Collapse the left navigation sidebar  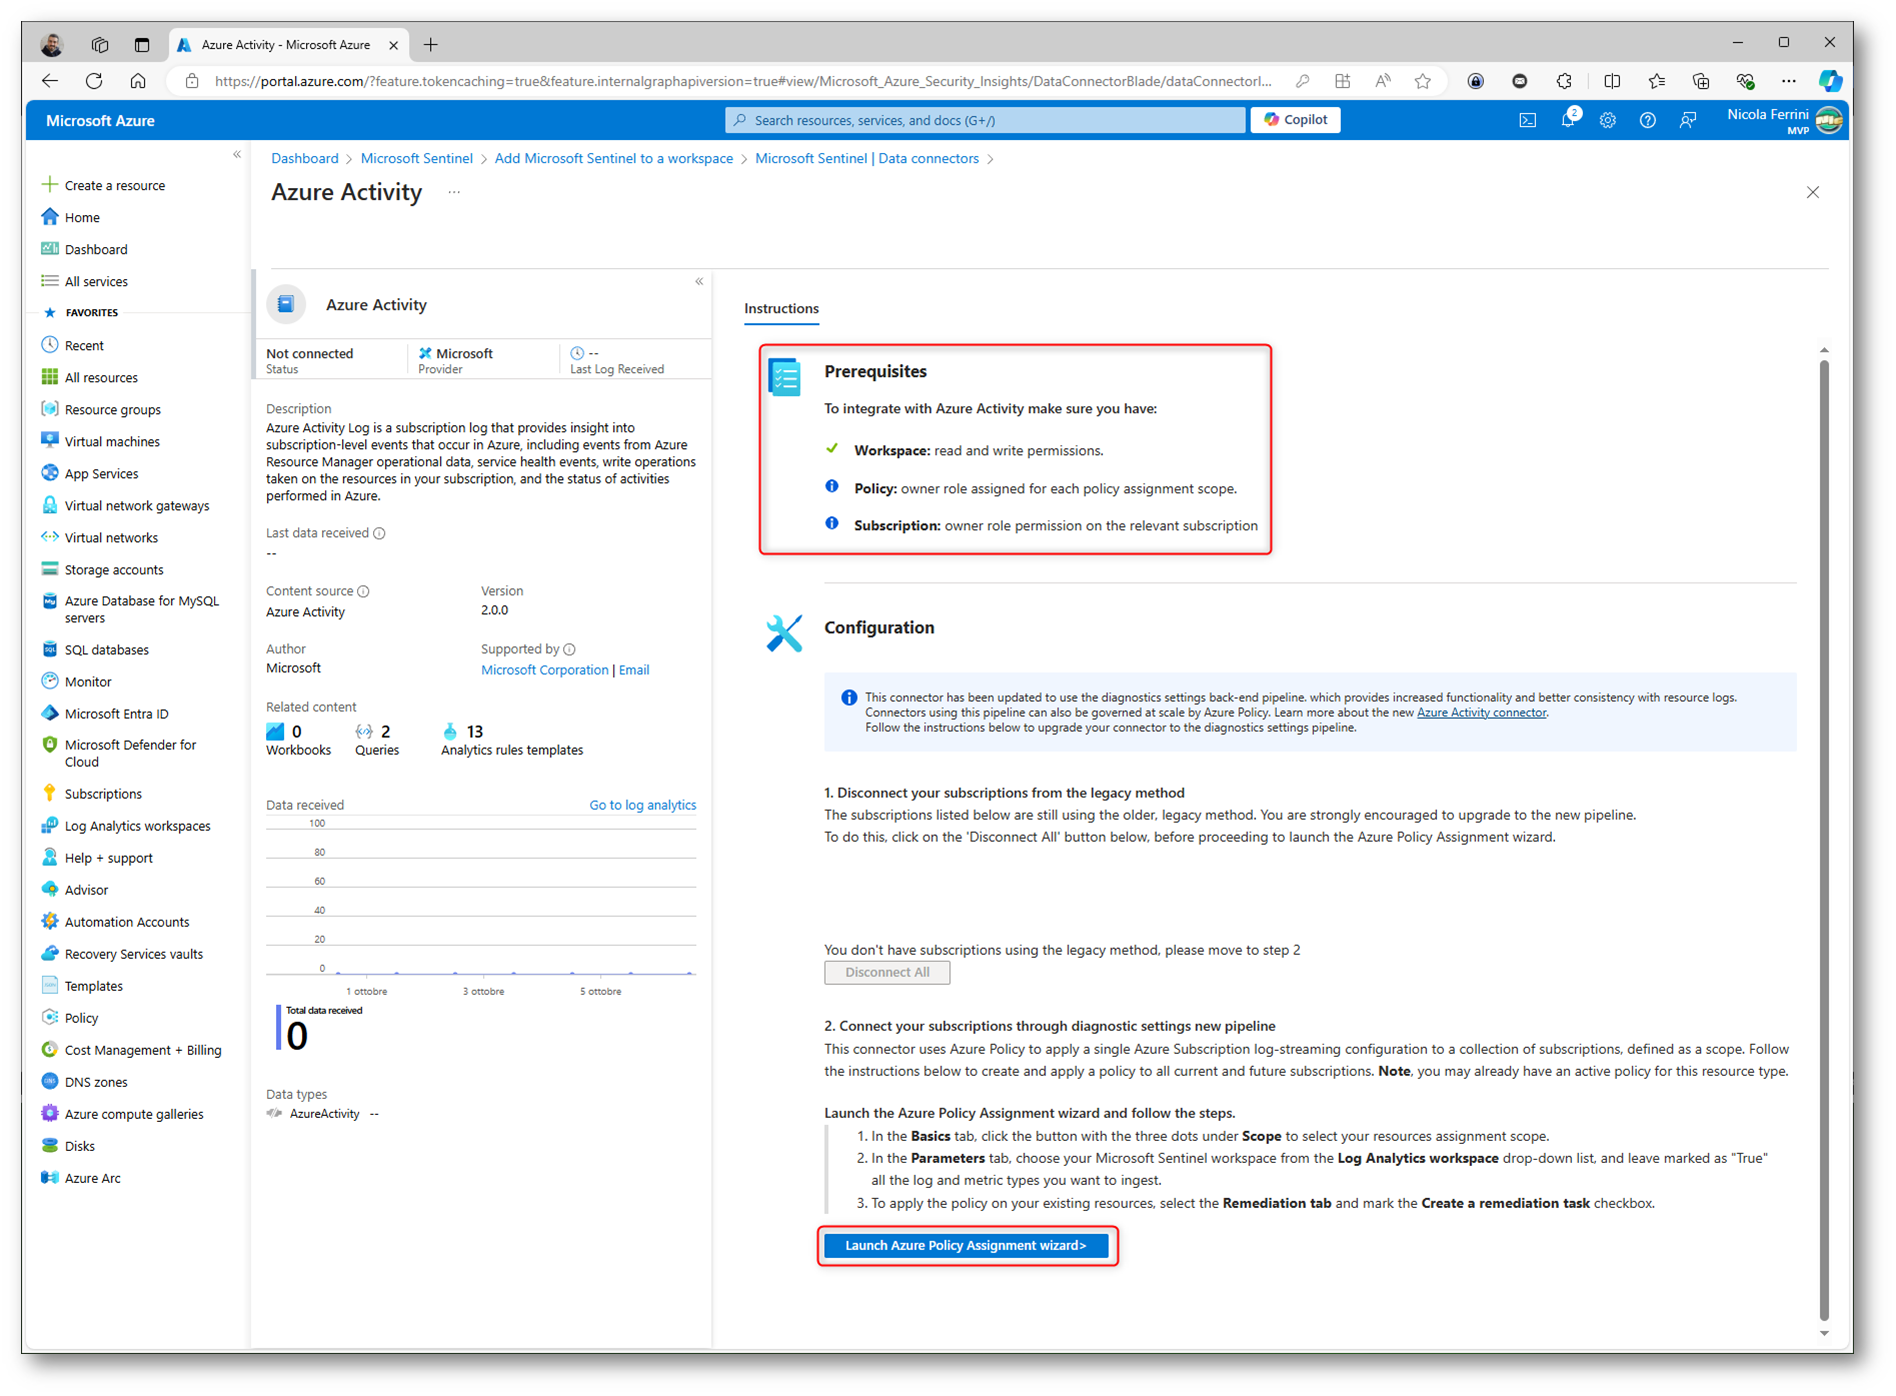pos(237,154)
